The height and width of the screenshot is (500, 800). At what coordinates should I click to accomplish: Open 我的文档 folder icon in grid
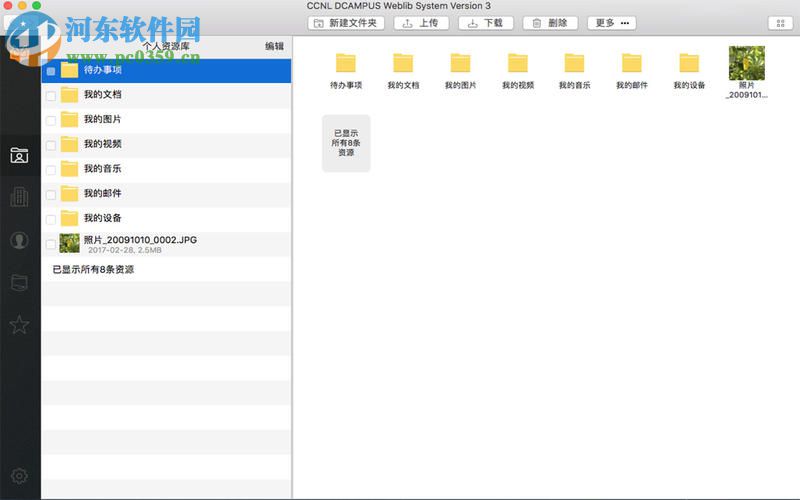click(x=403, y=63)
